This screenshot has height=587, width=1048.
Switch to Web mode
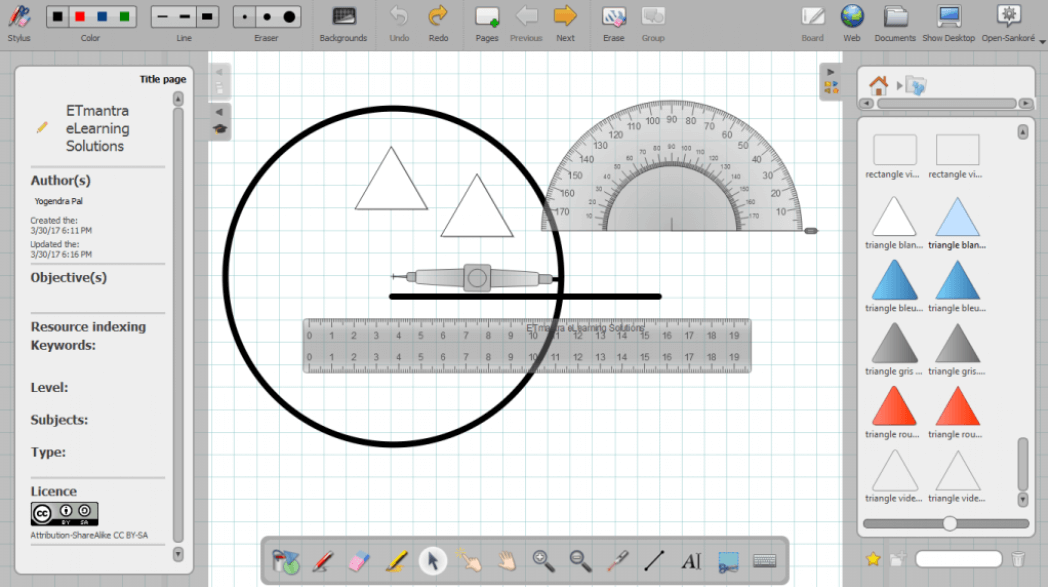[x=852, y=23]
